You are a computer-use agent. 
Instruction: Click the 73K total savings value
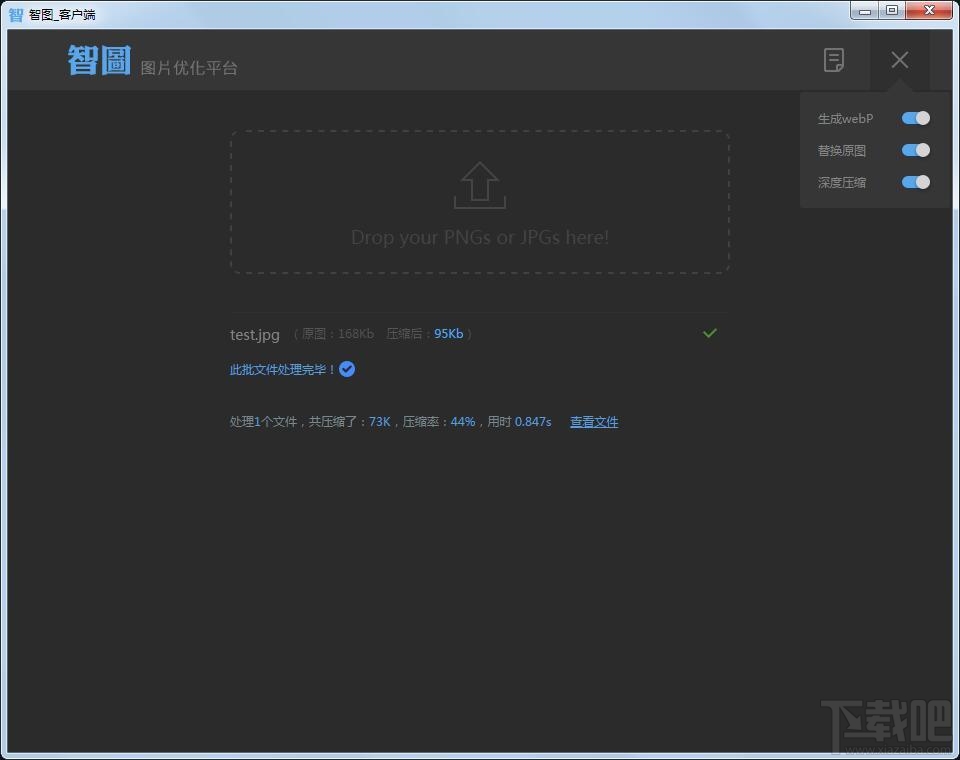pyautogui.click(x=379, y=421)
